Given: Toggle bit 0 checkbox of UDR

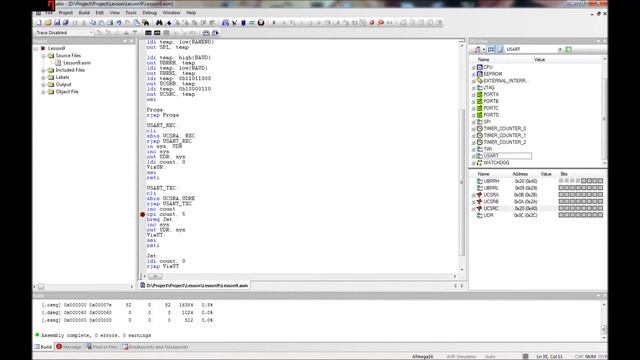Looking at the screenshot, I should pos(600,215).
